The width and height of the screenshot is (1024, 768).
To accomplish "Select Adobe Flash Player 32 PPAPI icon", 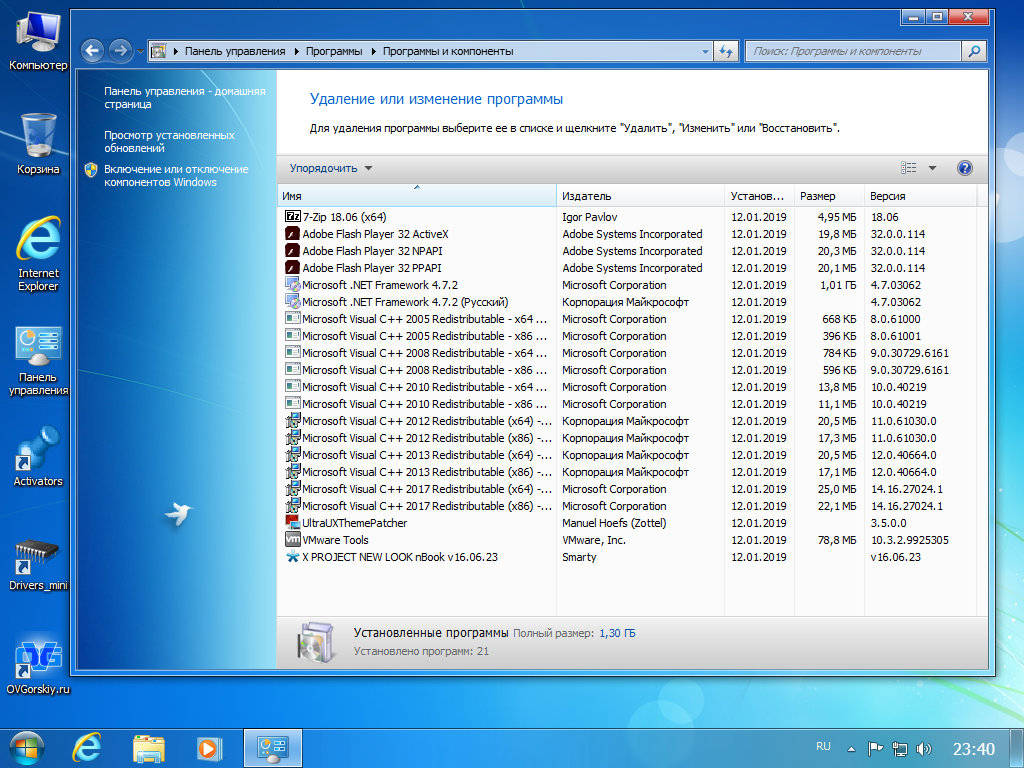I will point(293,267).
